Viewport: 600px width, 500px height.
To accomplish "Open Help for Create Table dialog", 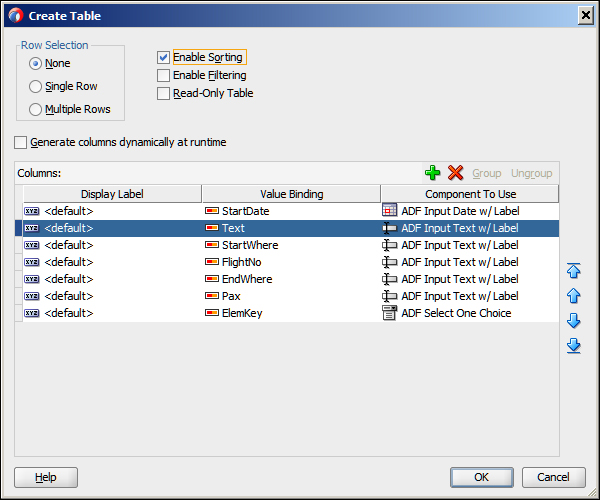I will tap(46, 477).
